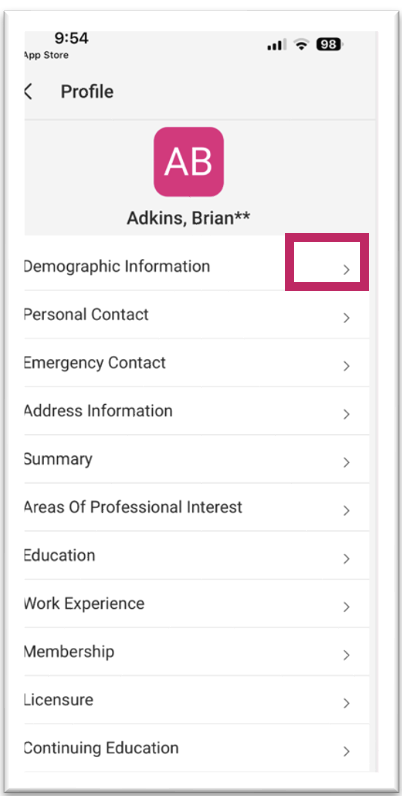The width and height of the screenshot is (402, 796).
Task: Open Continuing Education section
Action: pos(196,748)
